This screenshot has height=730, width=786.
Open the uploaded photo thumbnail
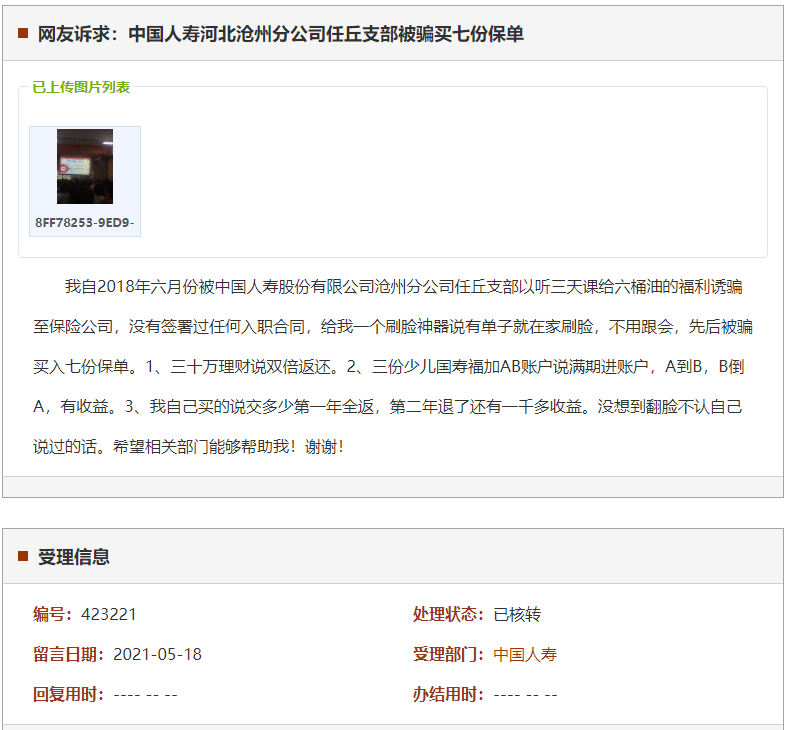tap(85, 166)
